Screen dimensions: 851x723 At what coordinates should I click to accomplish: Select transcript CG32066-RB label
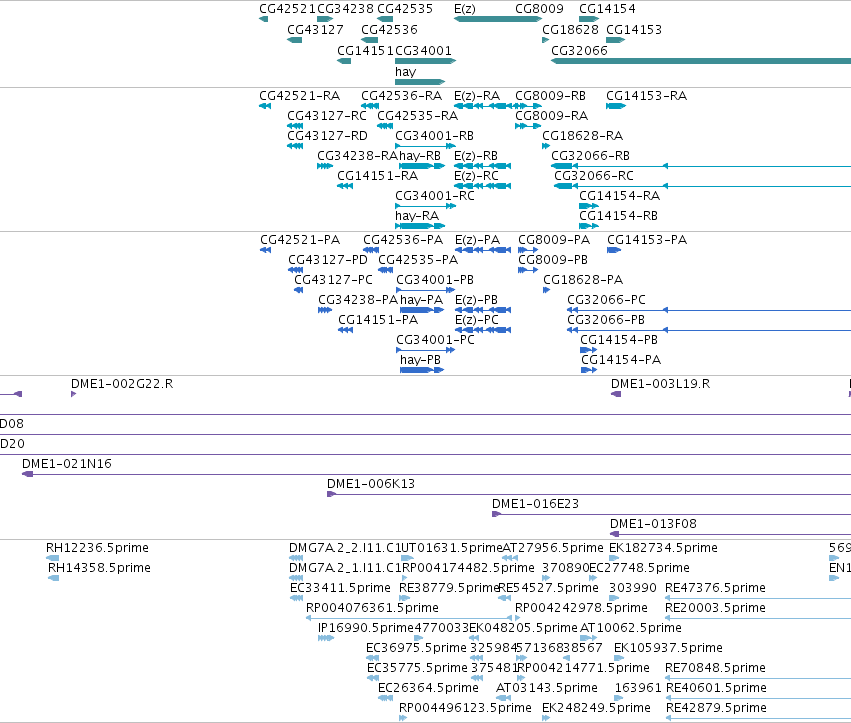pyautogui.click(x=590, y=156)
